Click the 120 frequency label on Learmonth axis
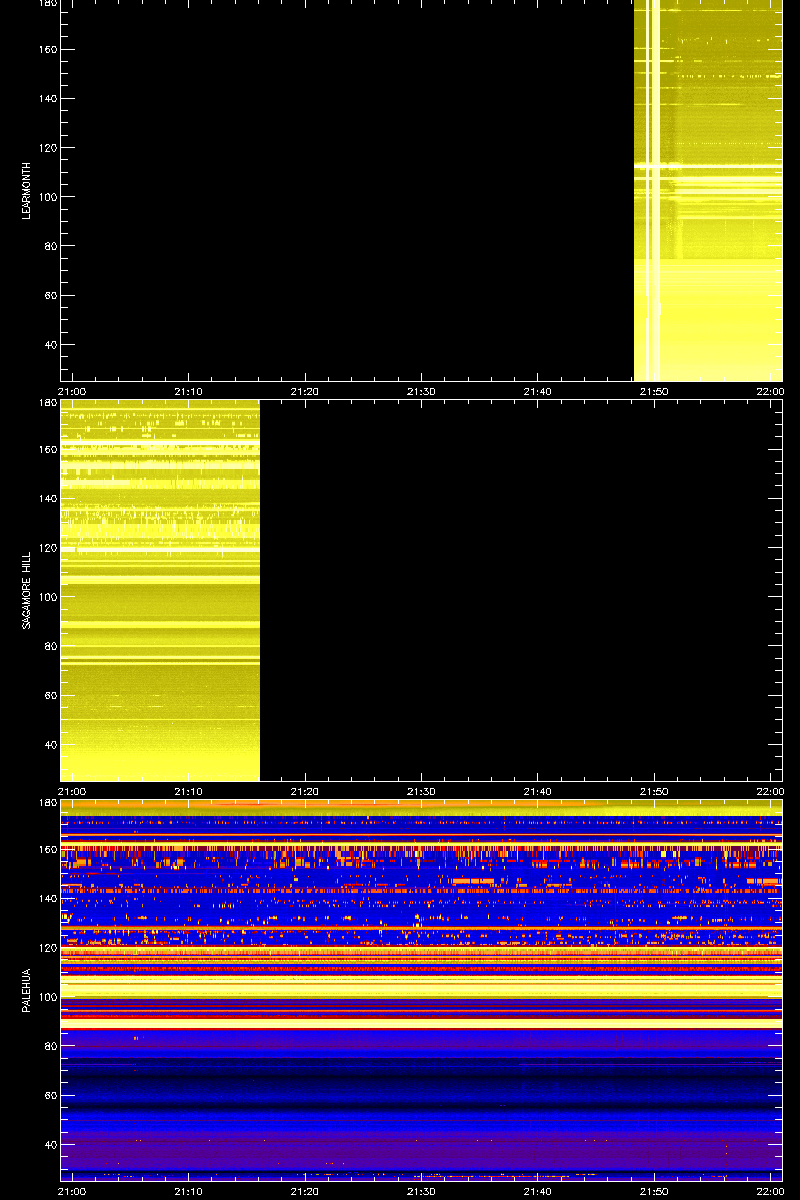The image size is (800, 1200). point(47,148)
